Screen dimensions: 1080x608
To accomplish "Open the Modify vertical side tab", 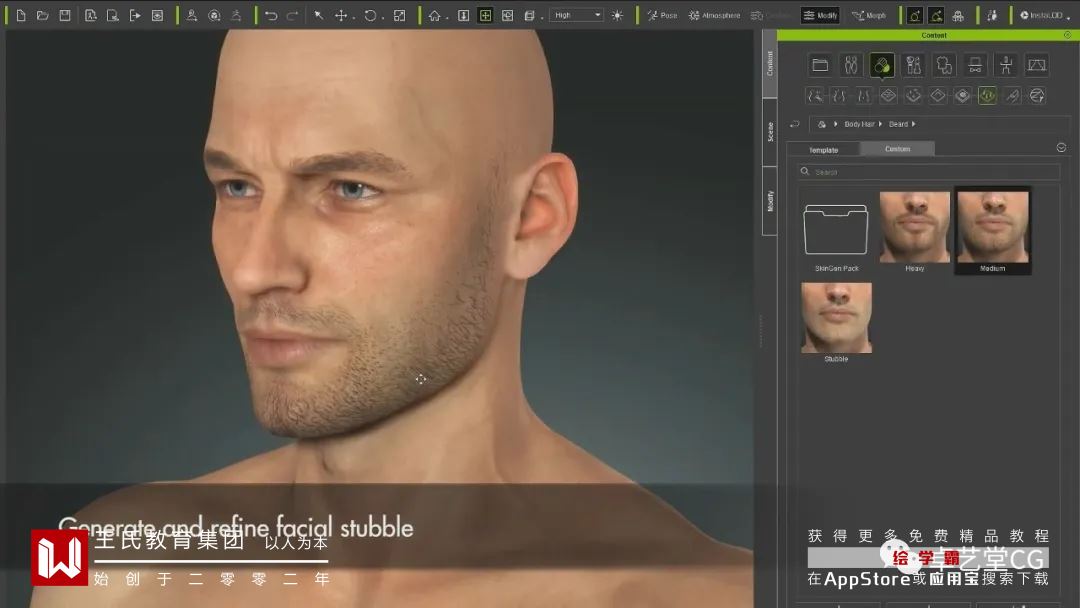I will tap(770, 201).
